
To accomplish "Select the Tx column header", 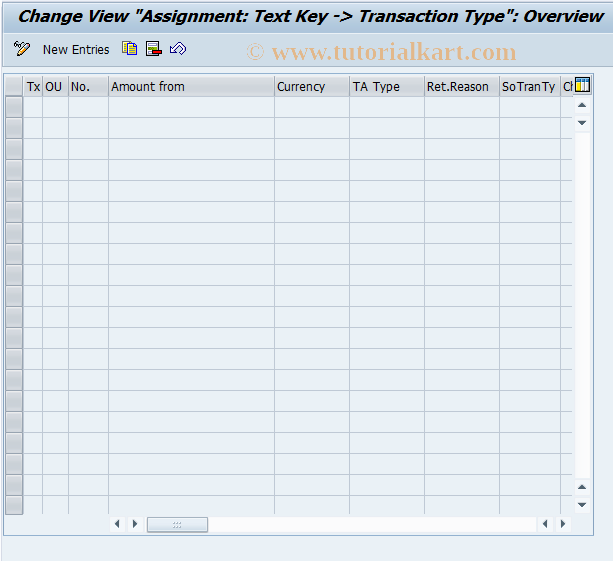I will coord(33,86).
